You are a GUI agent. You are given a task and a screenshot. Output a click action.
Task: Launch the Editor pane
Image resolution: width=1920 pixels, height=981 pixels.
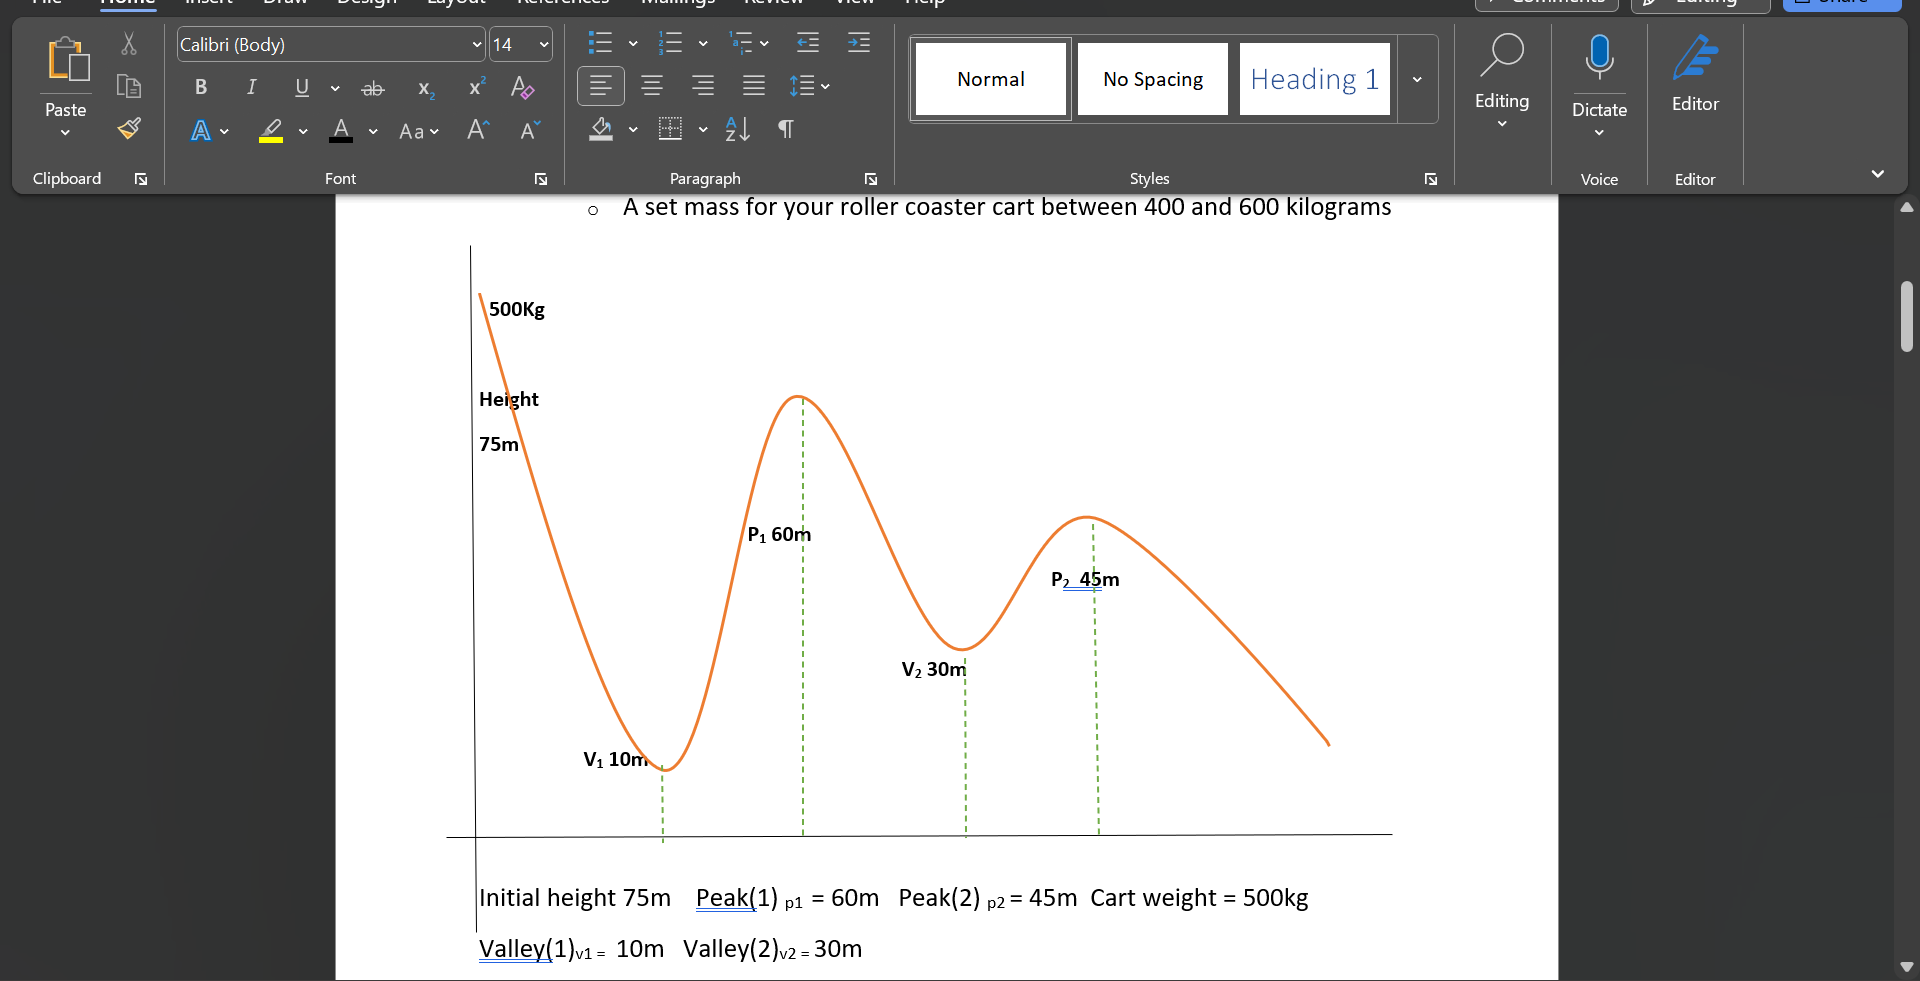(x=1695, y=75)
